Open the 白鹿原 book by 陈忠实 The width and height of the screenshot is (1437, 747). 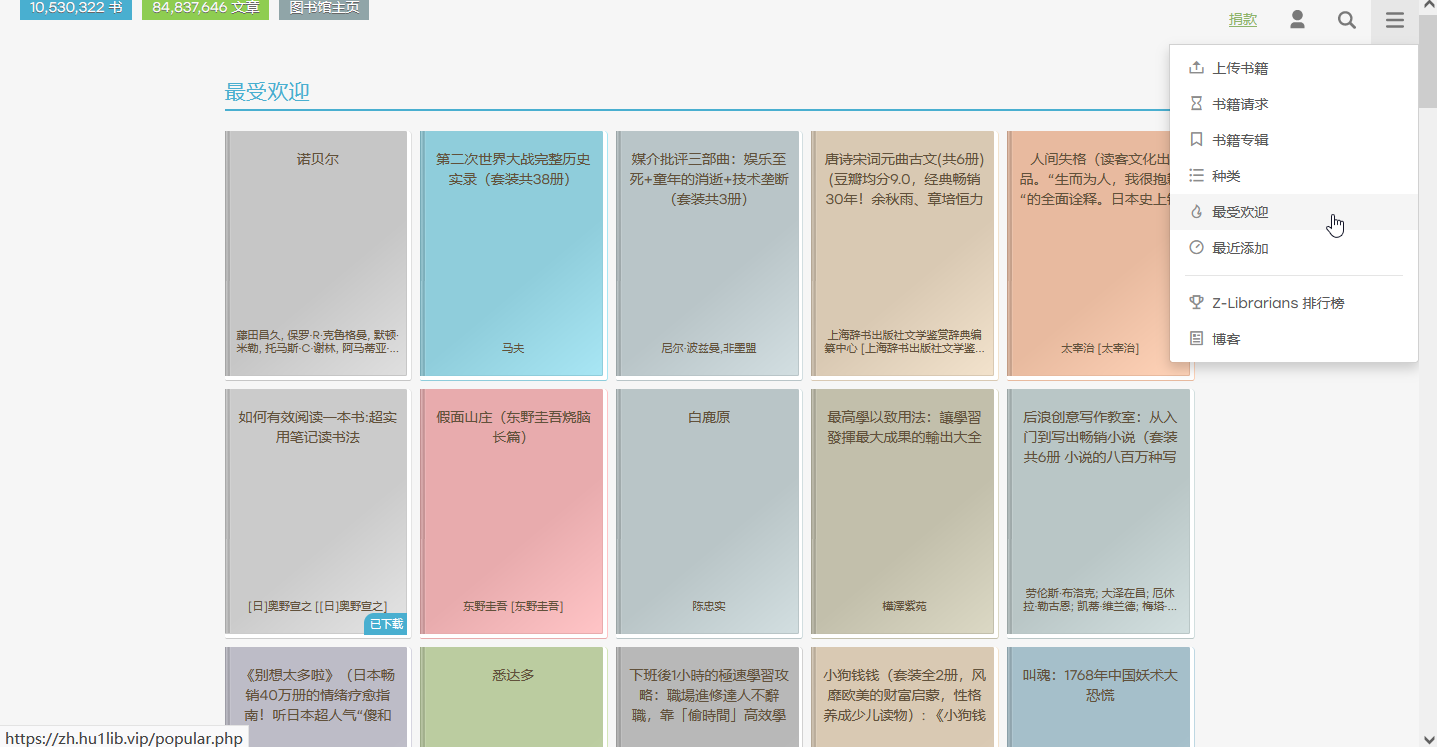point(708,512)
